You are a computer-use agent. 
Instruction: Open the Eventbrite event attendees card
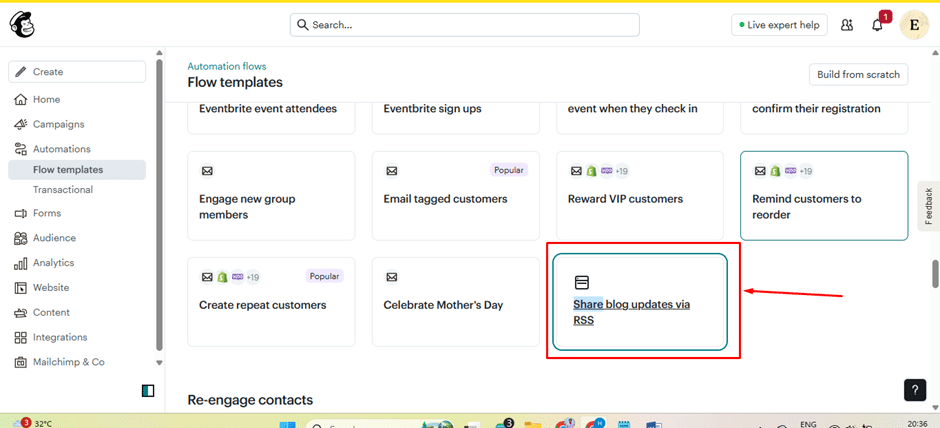(x=271, y=117)
